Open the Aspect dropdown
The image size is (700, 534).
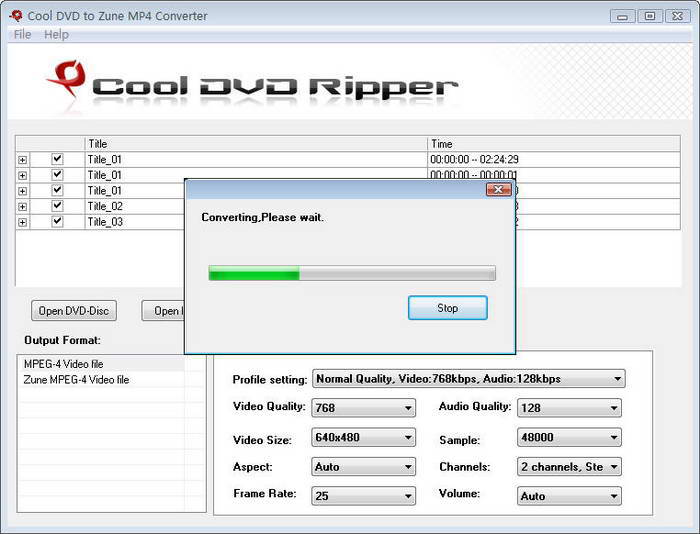(363, 467)
